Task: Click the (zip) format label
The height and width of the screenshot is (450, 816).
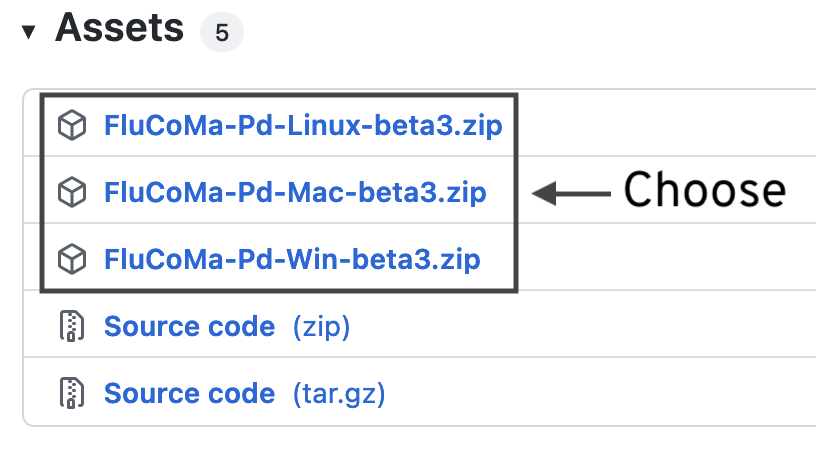Action: point(321,327)
